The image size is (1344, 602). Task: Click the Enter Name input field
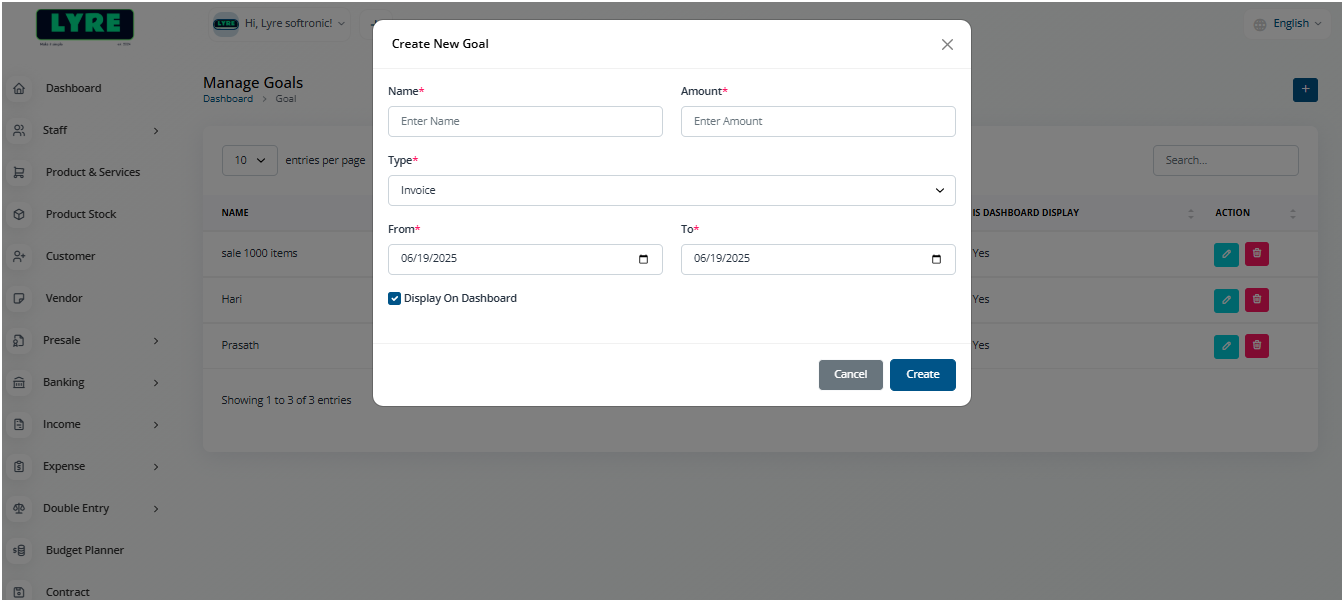[x=525, y=121]
